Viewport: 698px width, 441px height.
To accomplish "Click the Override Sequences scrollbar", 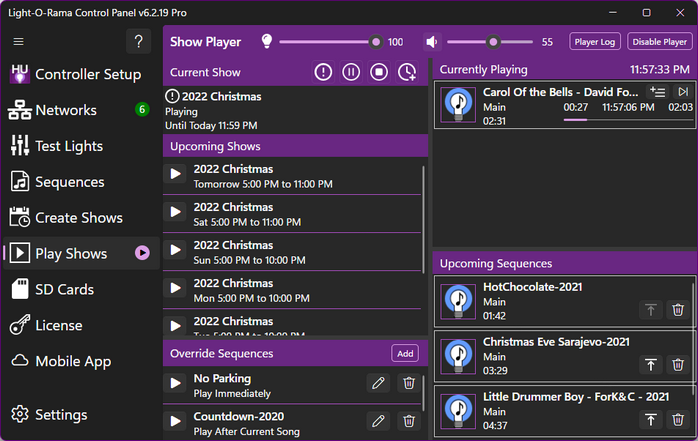I will coord(423,393).
